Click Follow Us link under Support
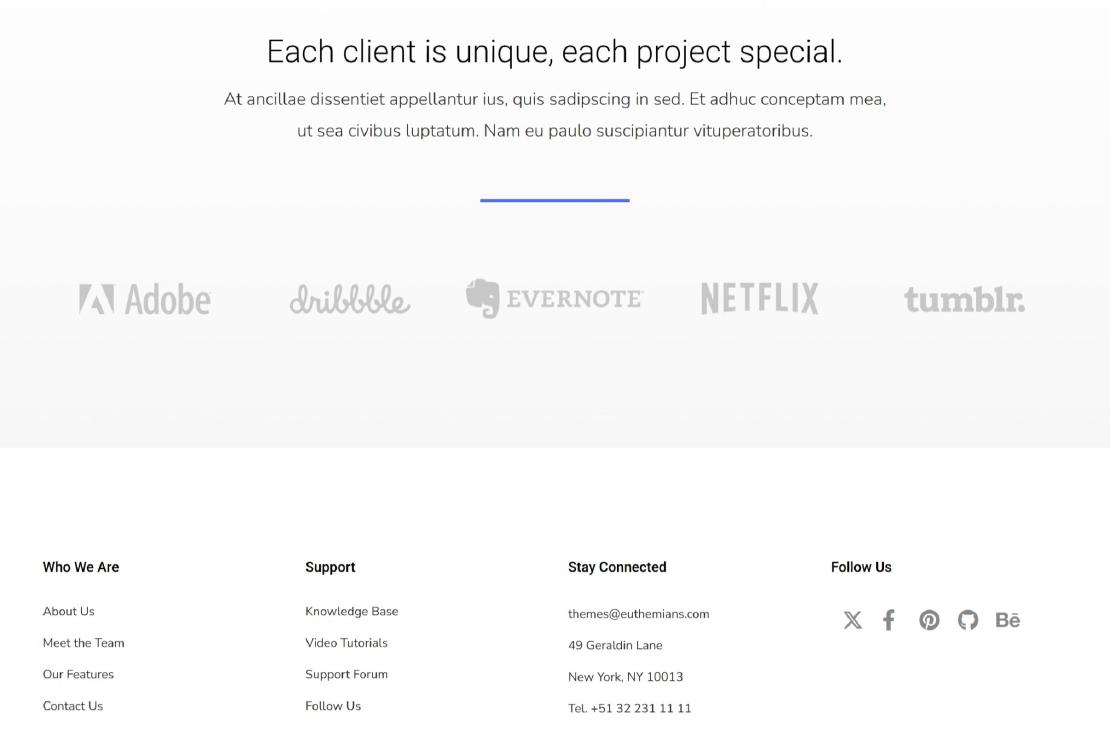The image size is (1110, 740). pos(333,706)
